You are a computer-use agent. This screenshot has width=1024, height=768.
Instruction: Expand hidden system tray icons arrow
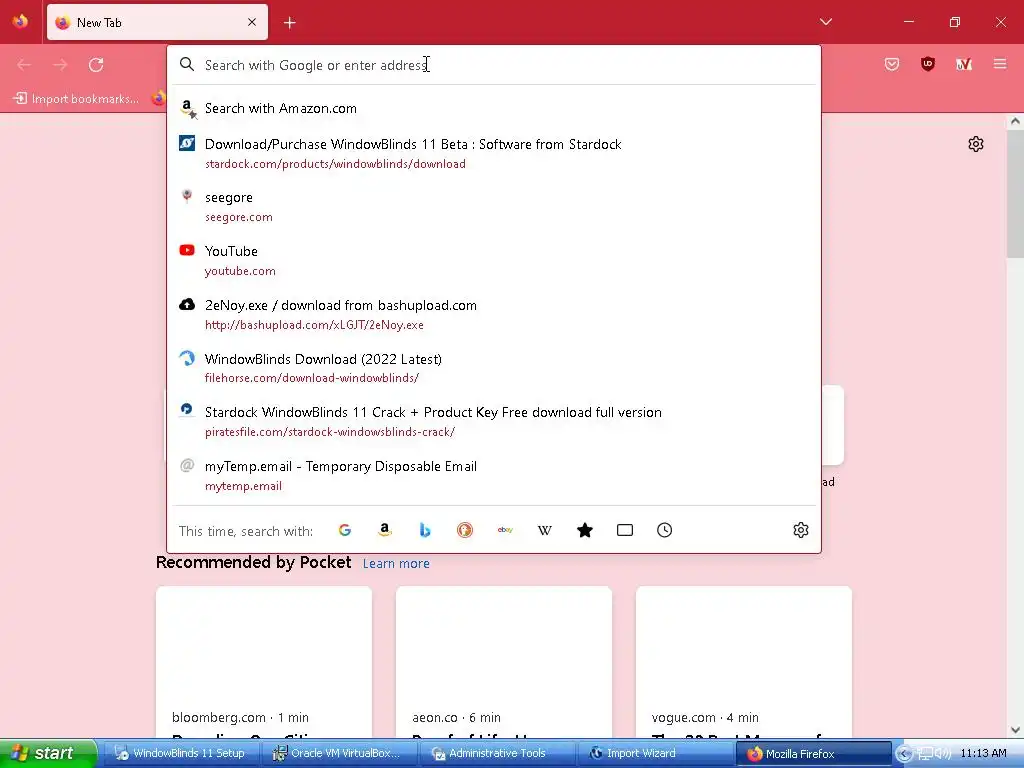click(x=904, y=754)
